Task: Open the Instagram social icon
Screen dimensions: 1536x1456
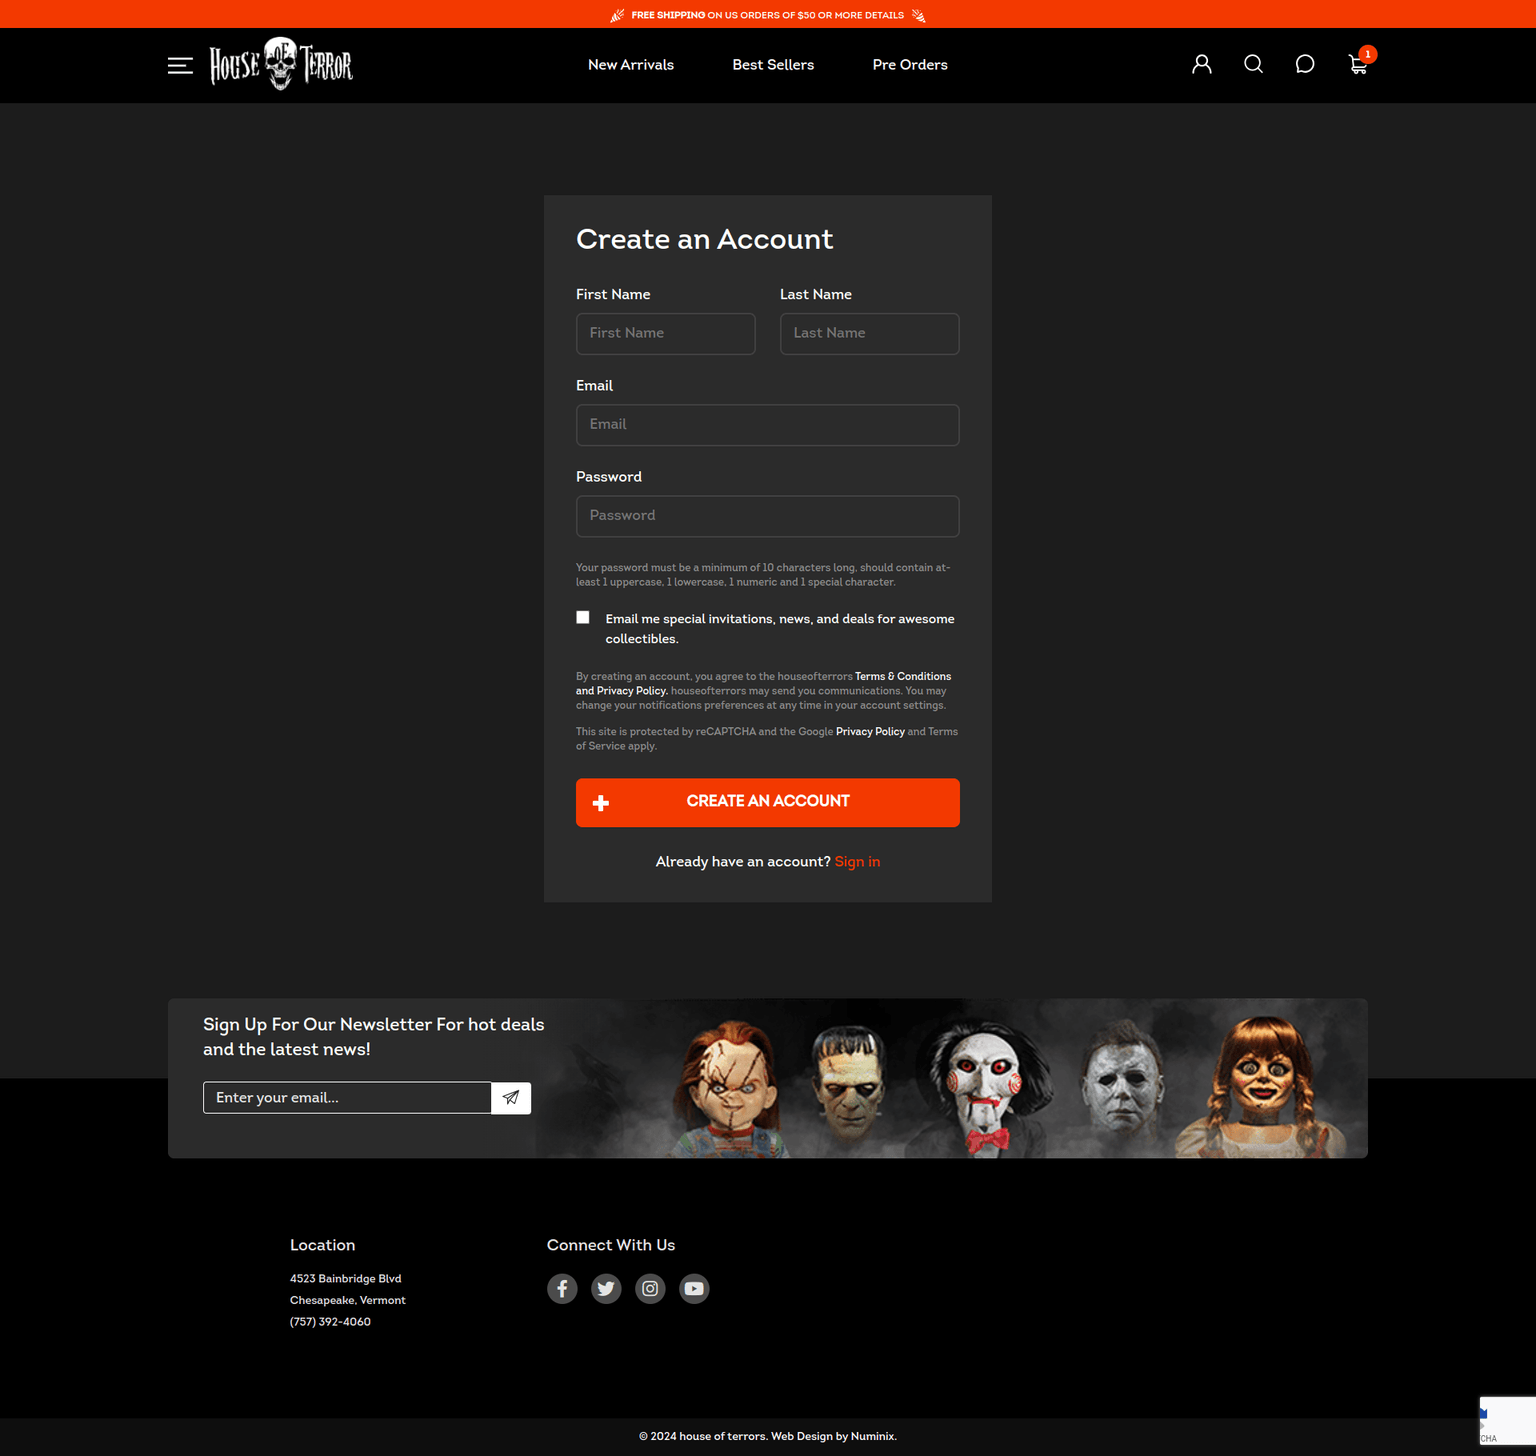Action: [x=650, y=1288]
